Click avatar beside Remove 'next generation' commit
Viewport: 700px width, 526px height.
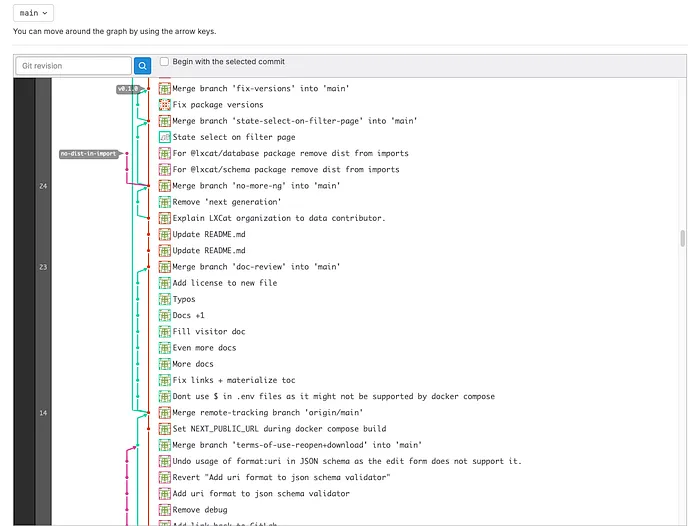(x=165, y=202)
